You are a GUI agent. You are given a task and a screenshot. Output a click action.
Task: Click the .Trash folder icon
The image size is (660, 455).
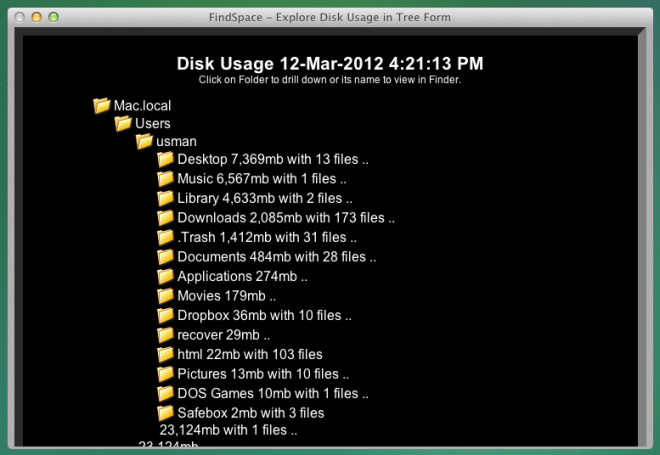click(165, 237)
